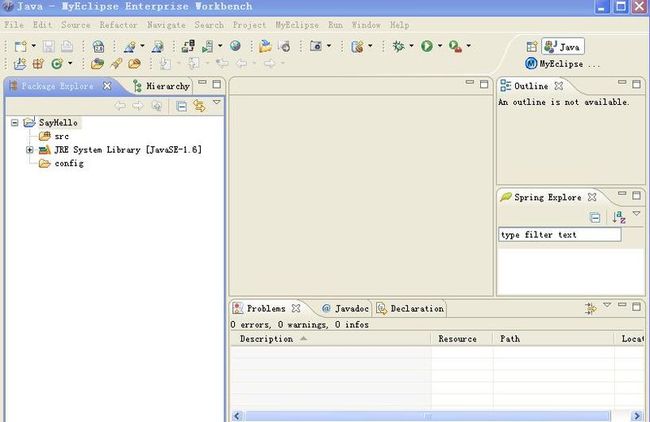Click the New Java Project icon

(20, 63)
